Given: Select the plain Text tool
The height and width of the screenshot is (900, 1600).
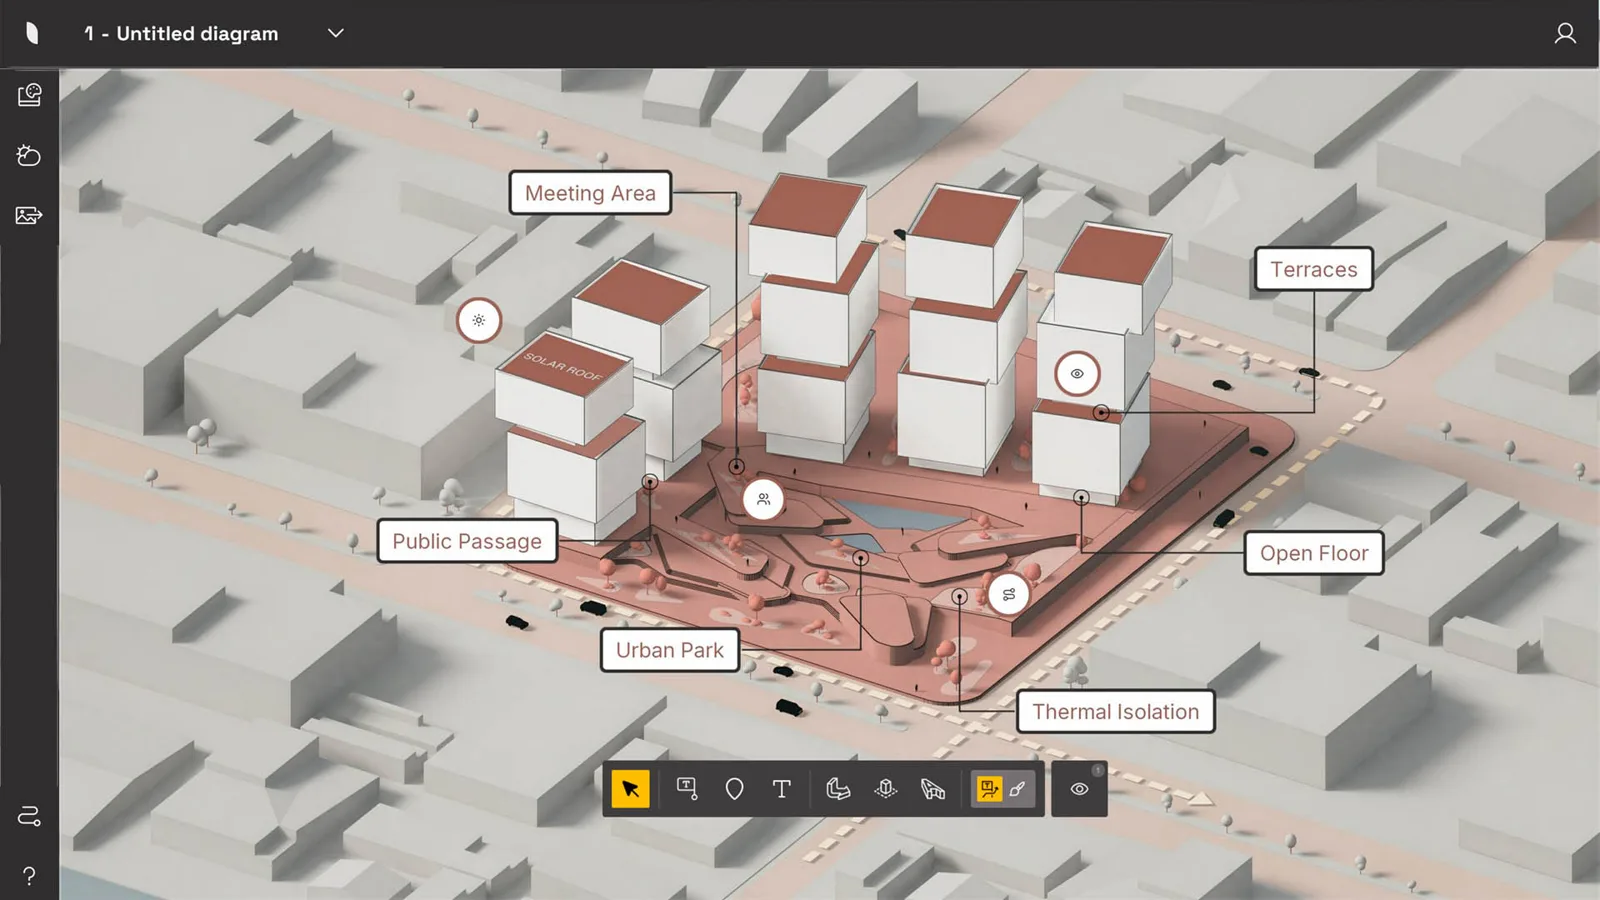Looking at the screenshot, I should click(782, 789).
